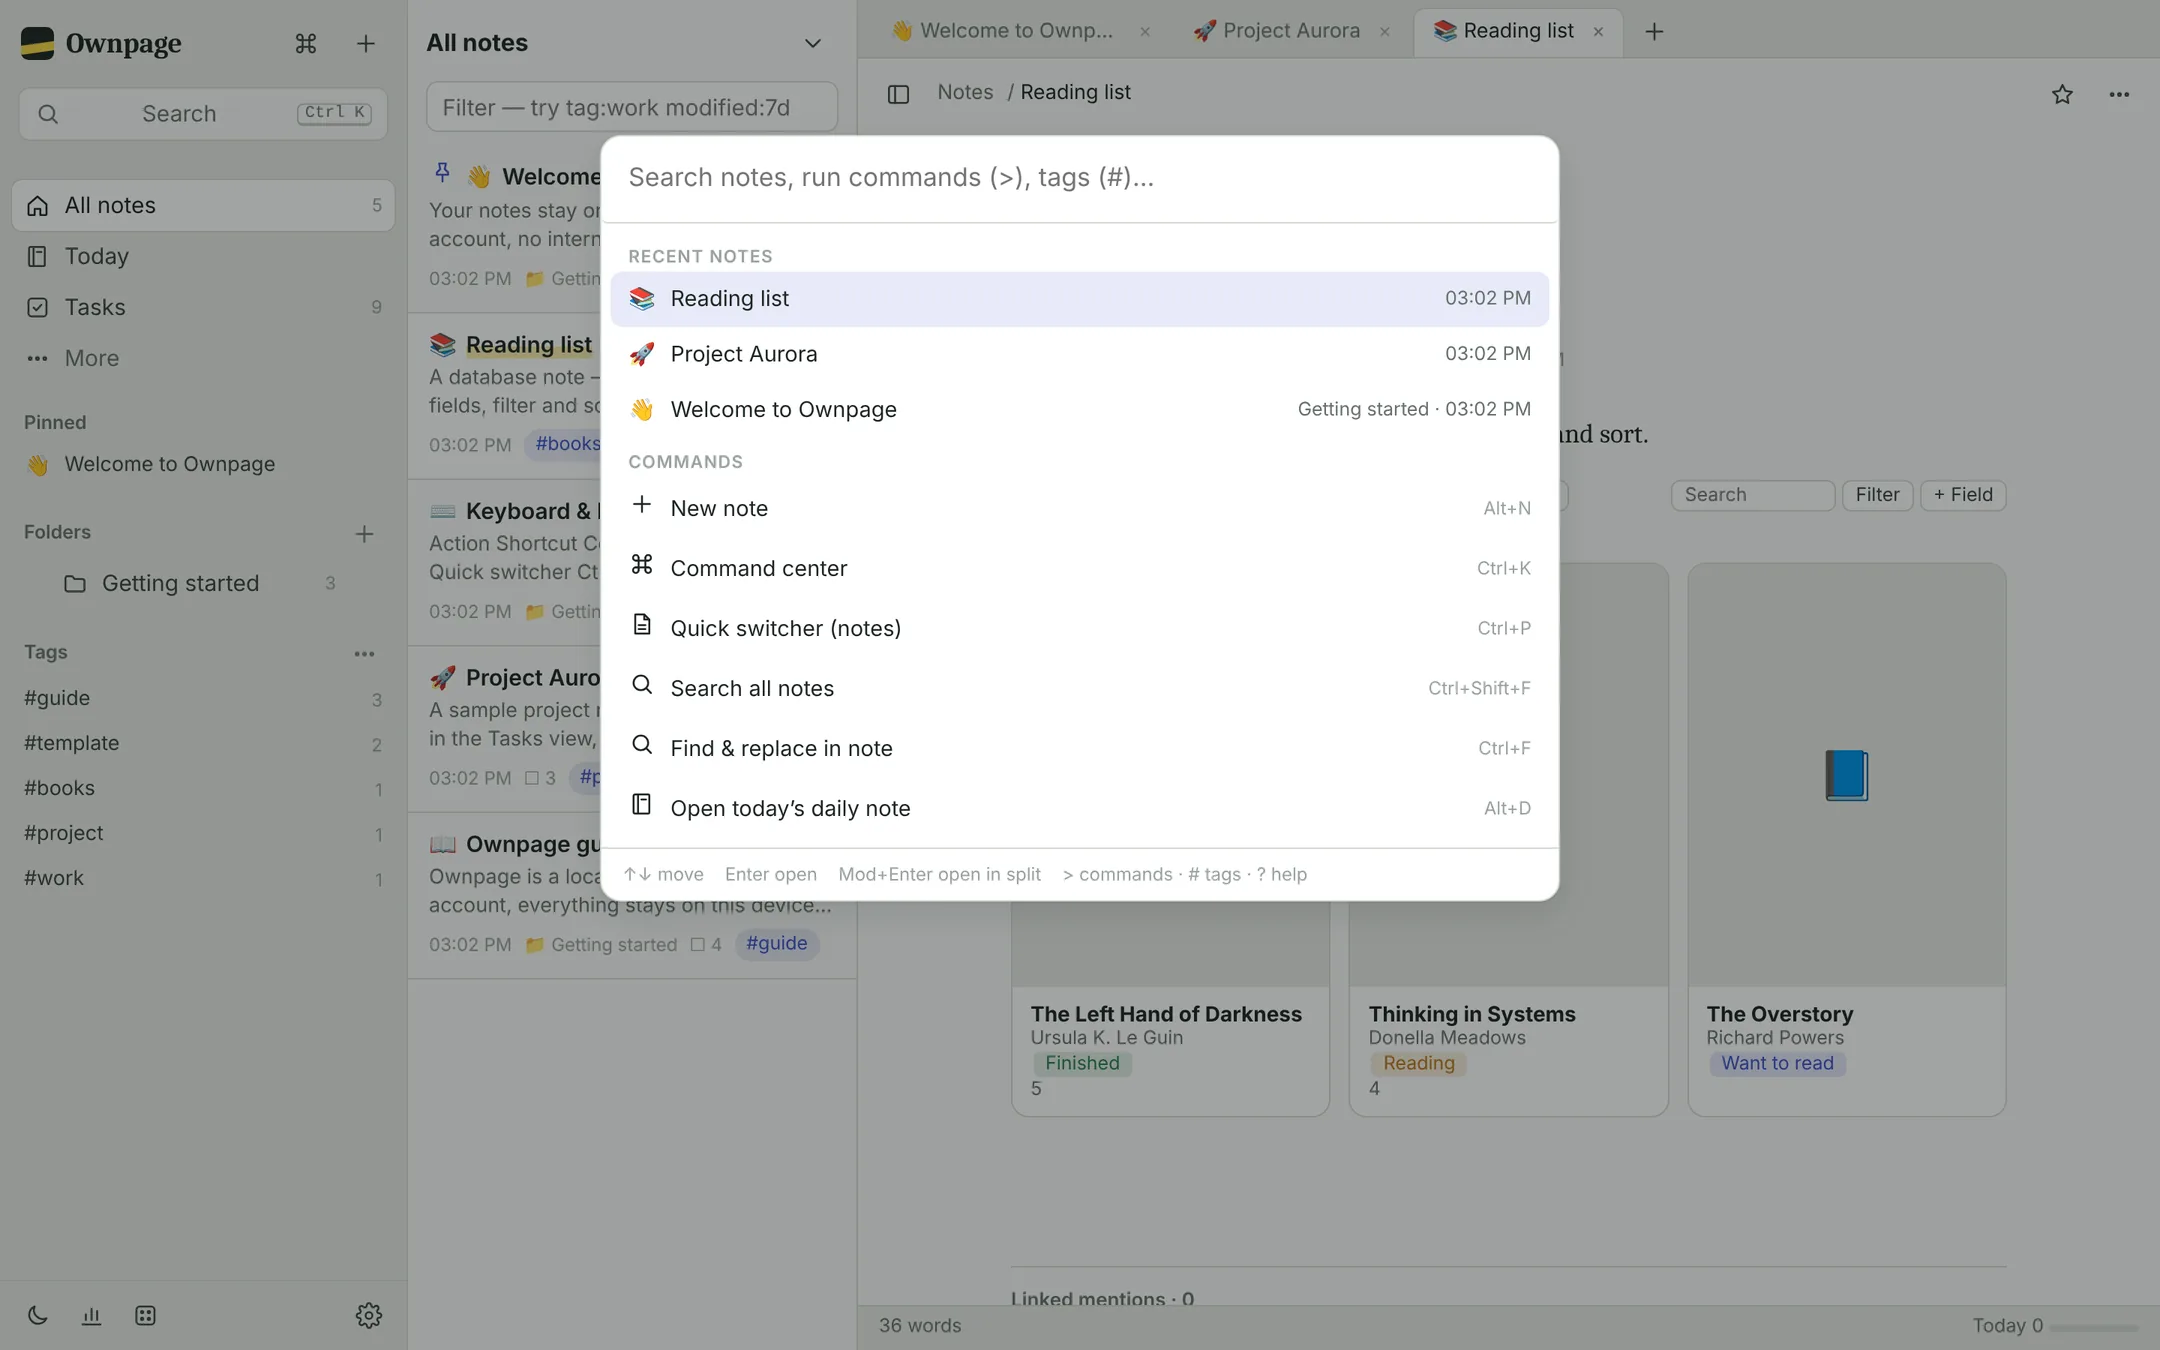Image resolution: width=2160 pixels, height=1350 pixels.
Task: Run Open today's daily note command
Action: click(x=1079, y=808)
